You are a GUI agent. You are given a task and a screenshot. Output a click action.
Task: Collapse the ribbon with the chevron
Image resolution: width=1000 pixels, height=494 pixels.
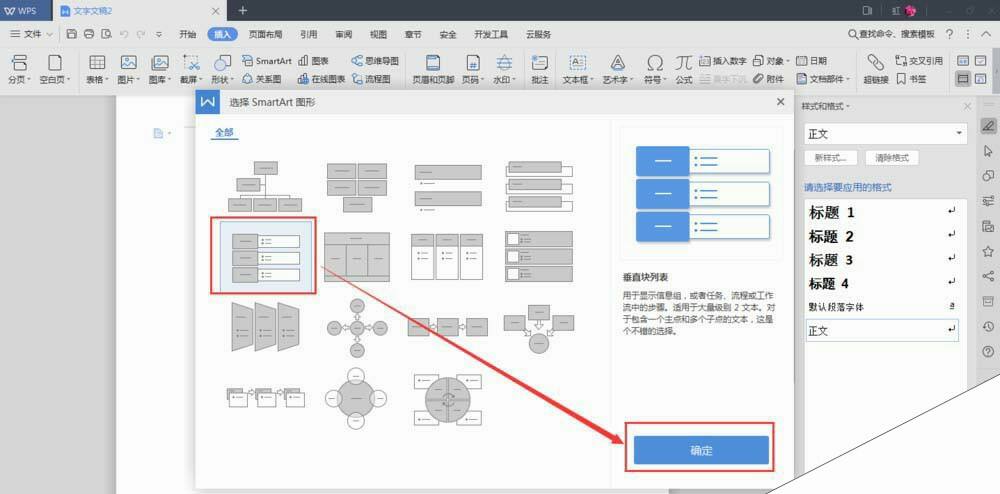985,34
